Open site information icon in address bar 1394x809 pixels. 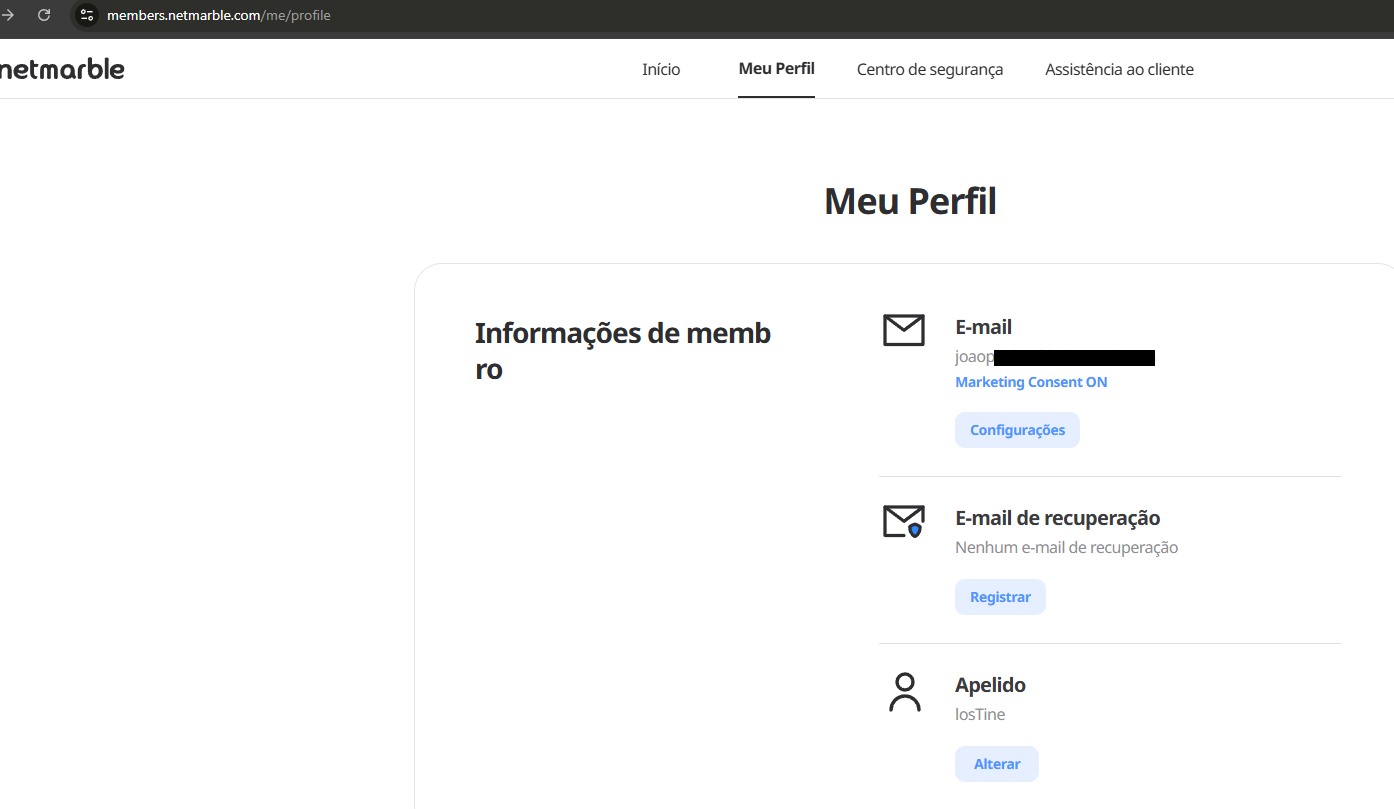[x=87, y=15]
